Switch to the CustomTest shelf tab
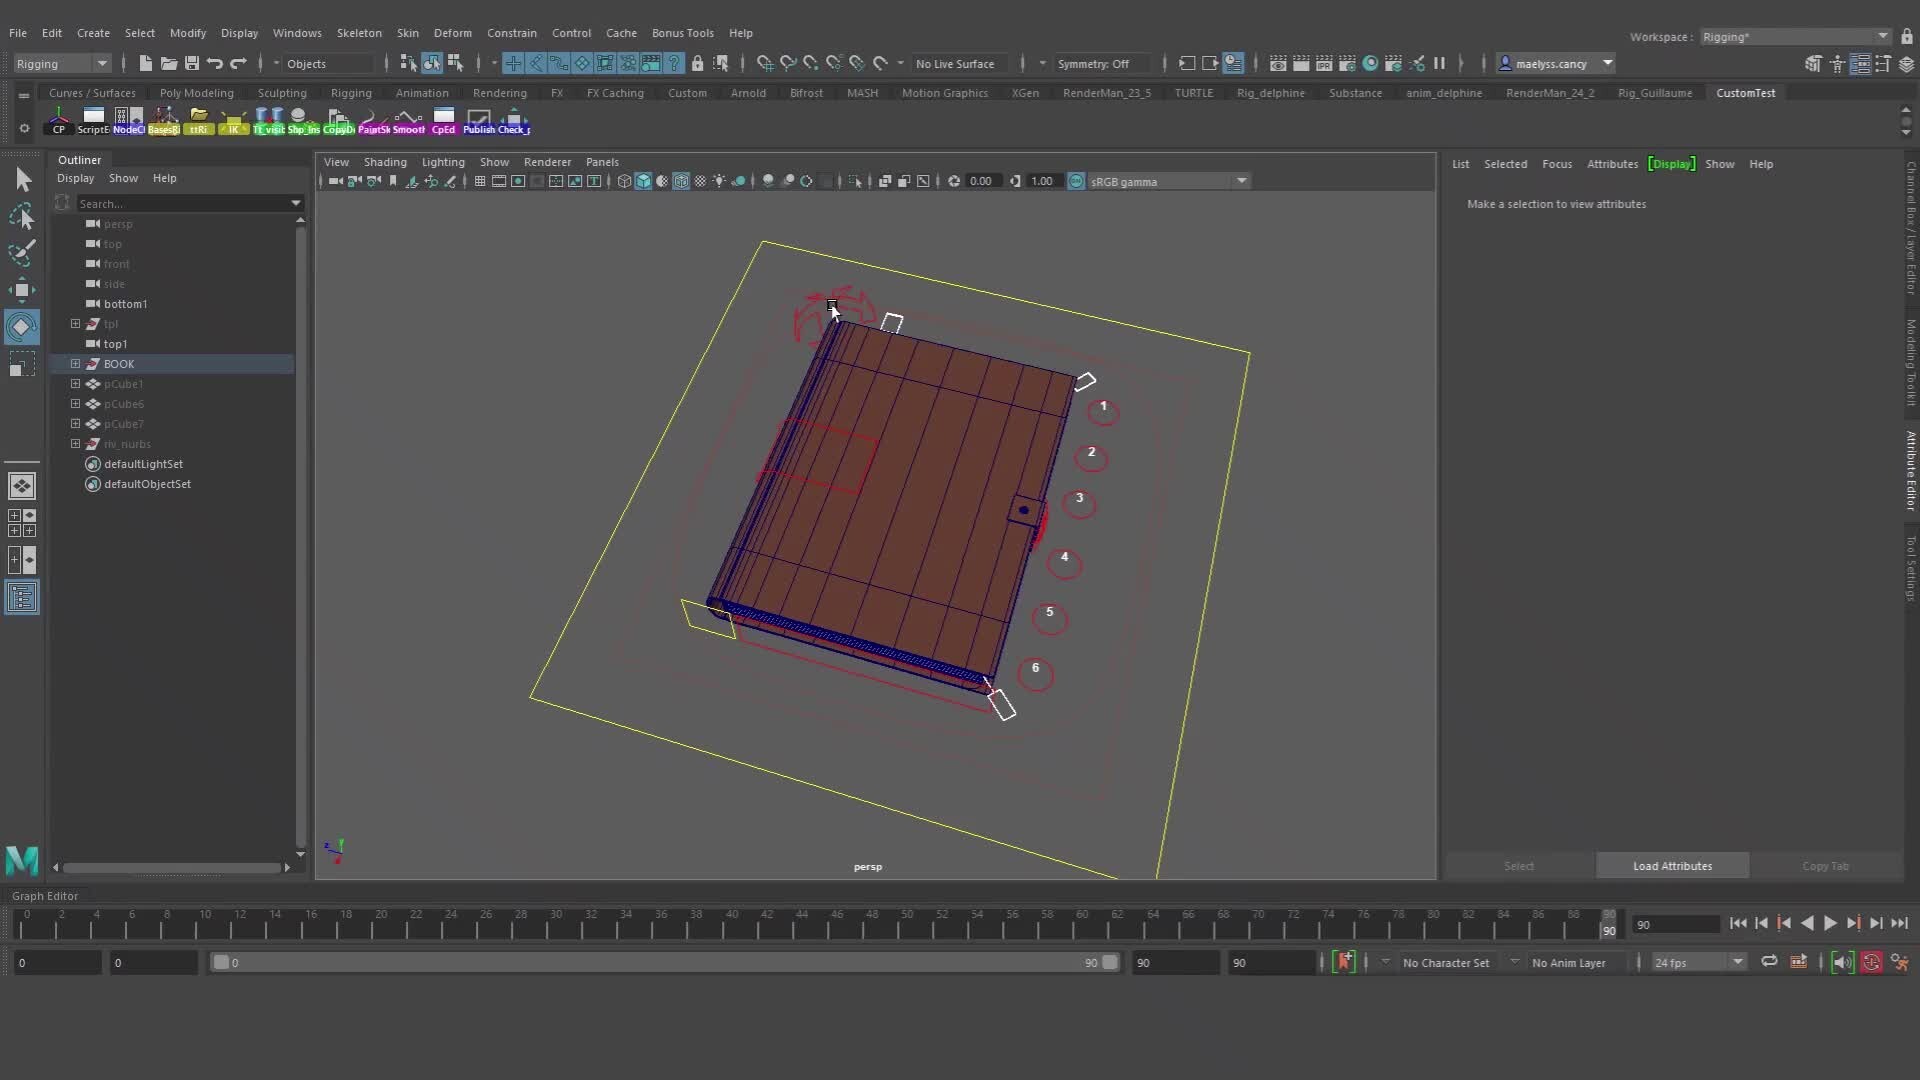This screenshot has height=1080, width=1920. (1746, 92)
